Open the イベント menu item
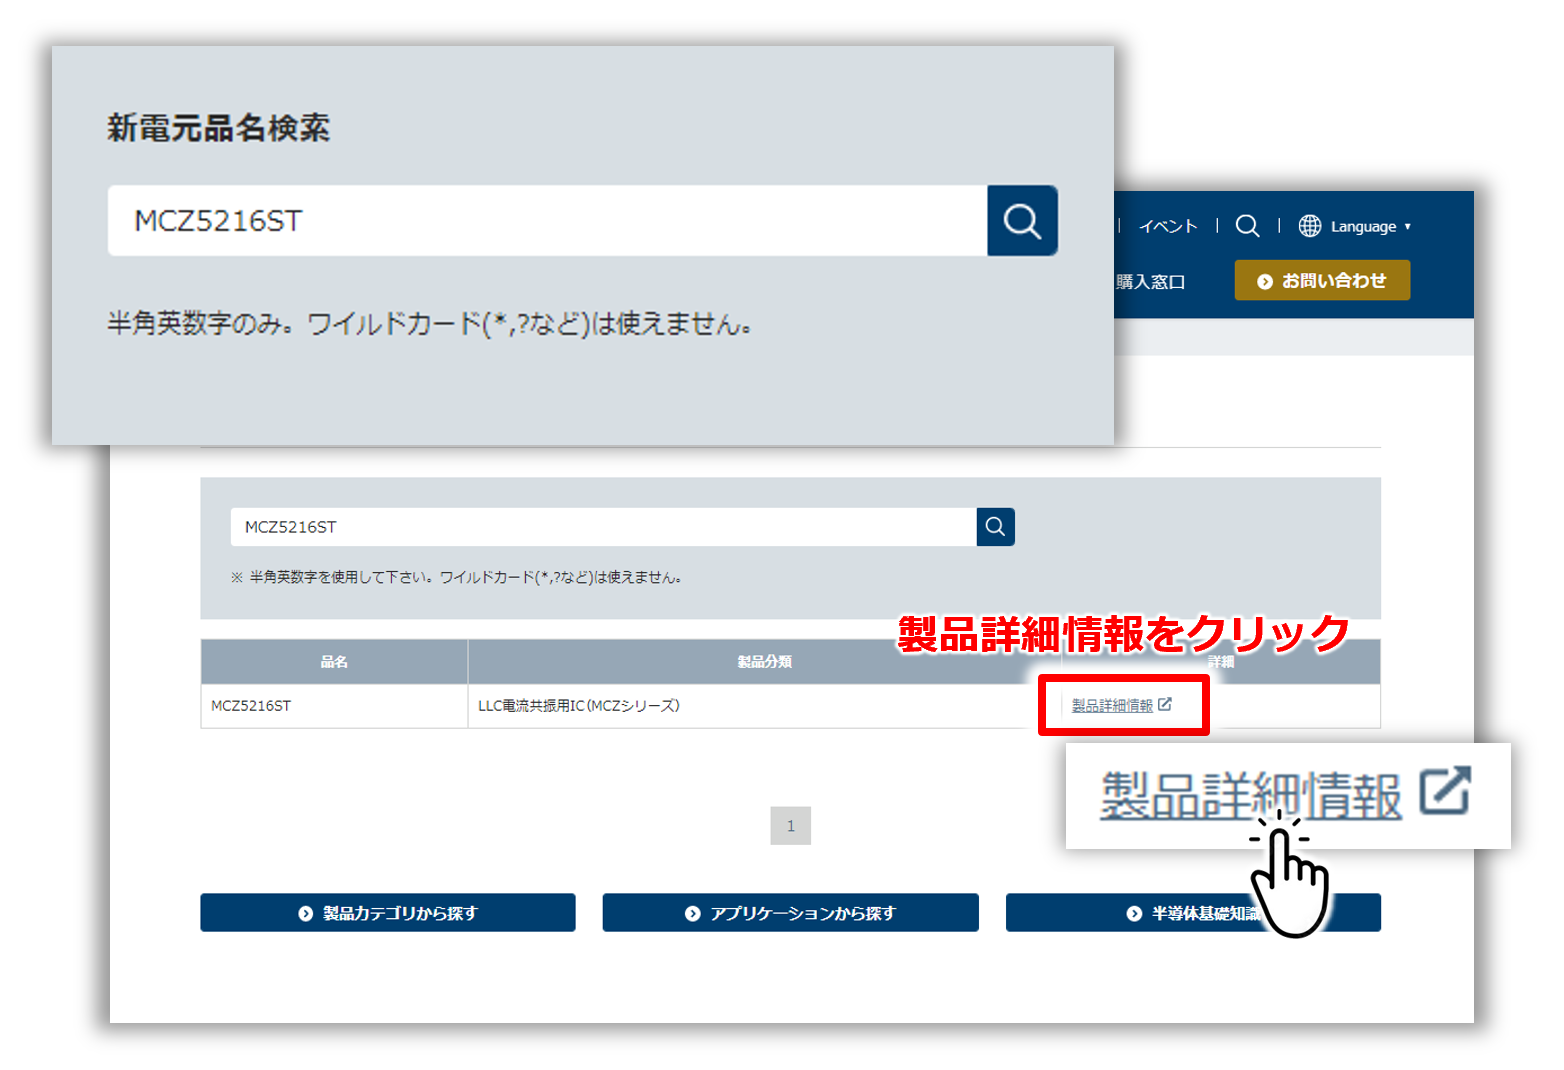1564x1070 pixels. coord(1168,226)
